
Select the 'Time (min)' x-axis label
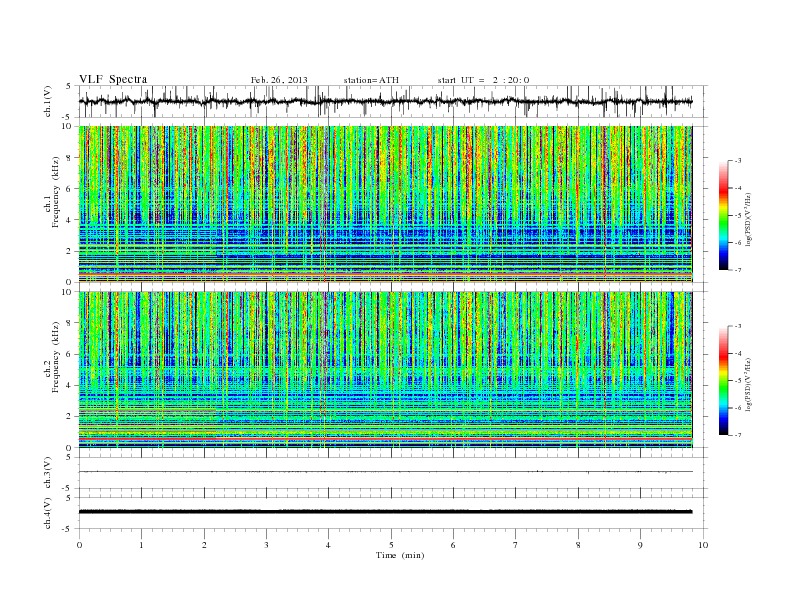pos(400,555)
